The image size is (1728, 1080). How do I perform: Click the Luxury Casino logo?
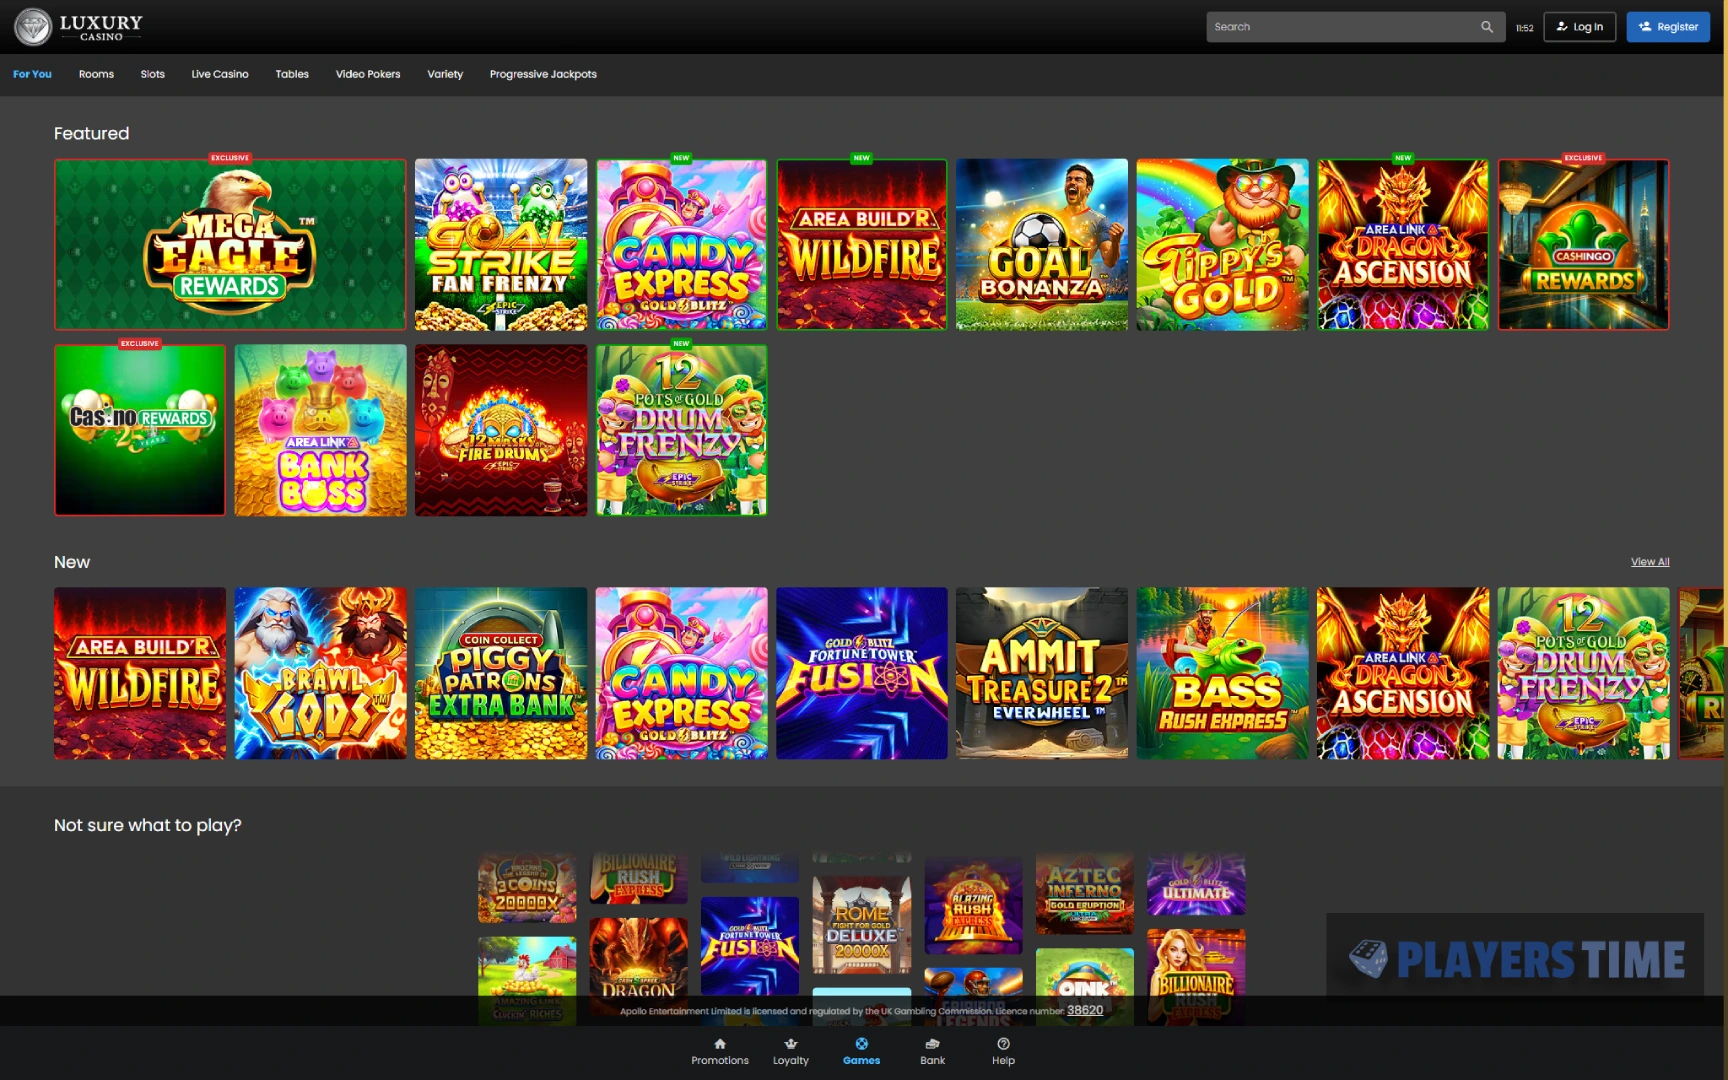tap(79, 27)
